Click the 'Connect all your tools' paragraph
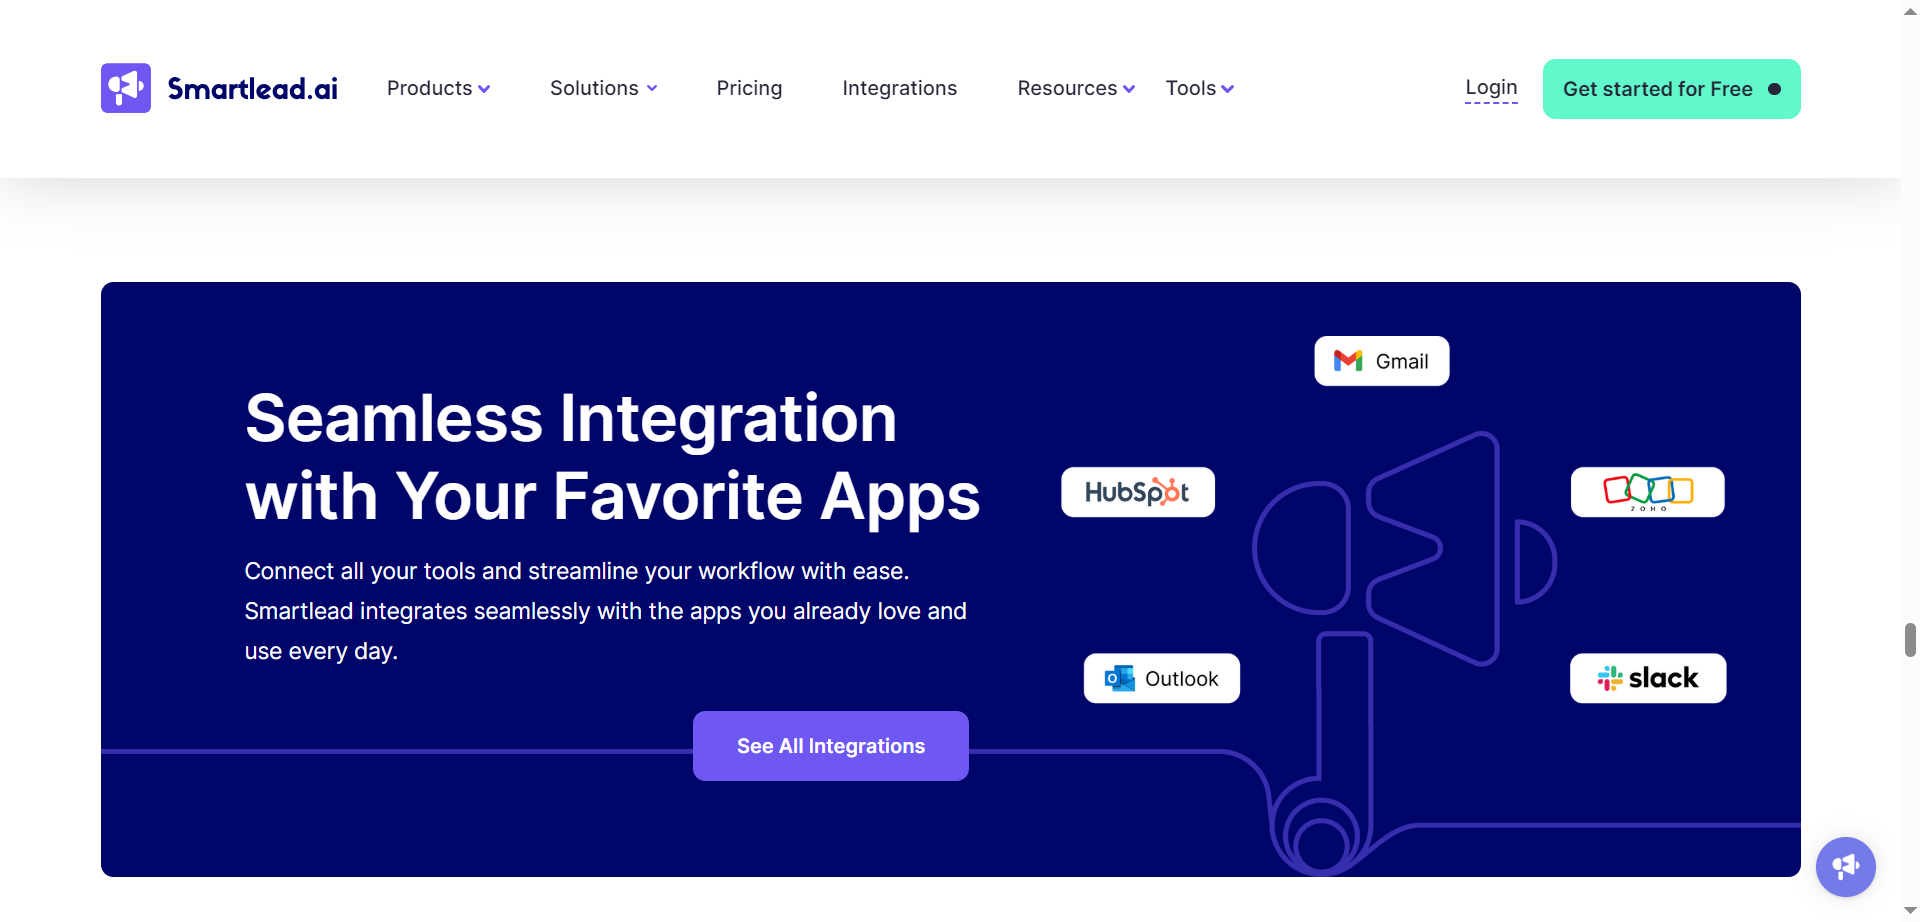Image resolution: width=1920 pixels, height=922 pixels. tap(605, 611)
